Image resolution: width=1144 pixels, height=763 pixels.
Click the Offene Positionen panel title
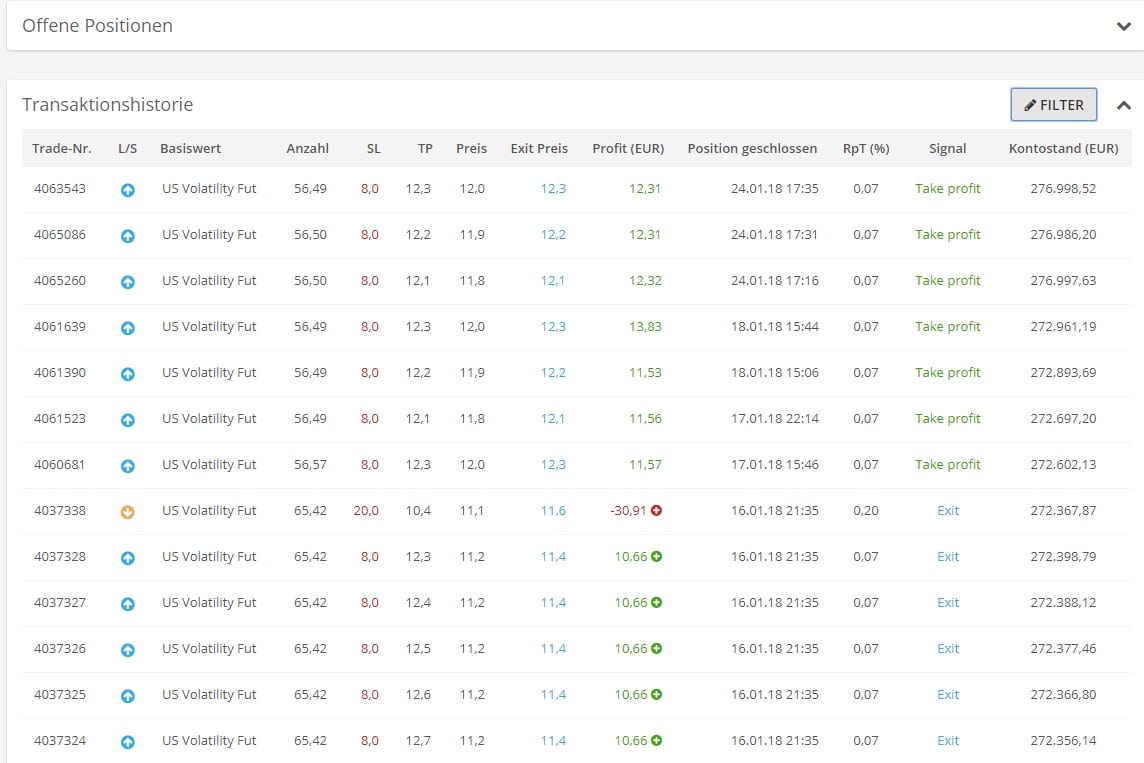pos(98,26)
